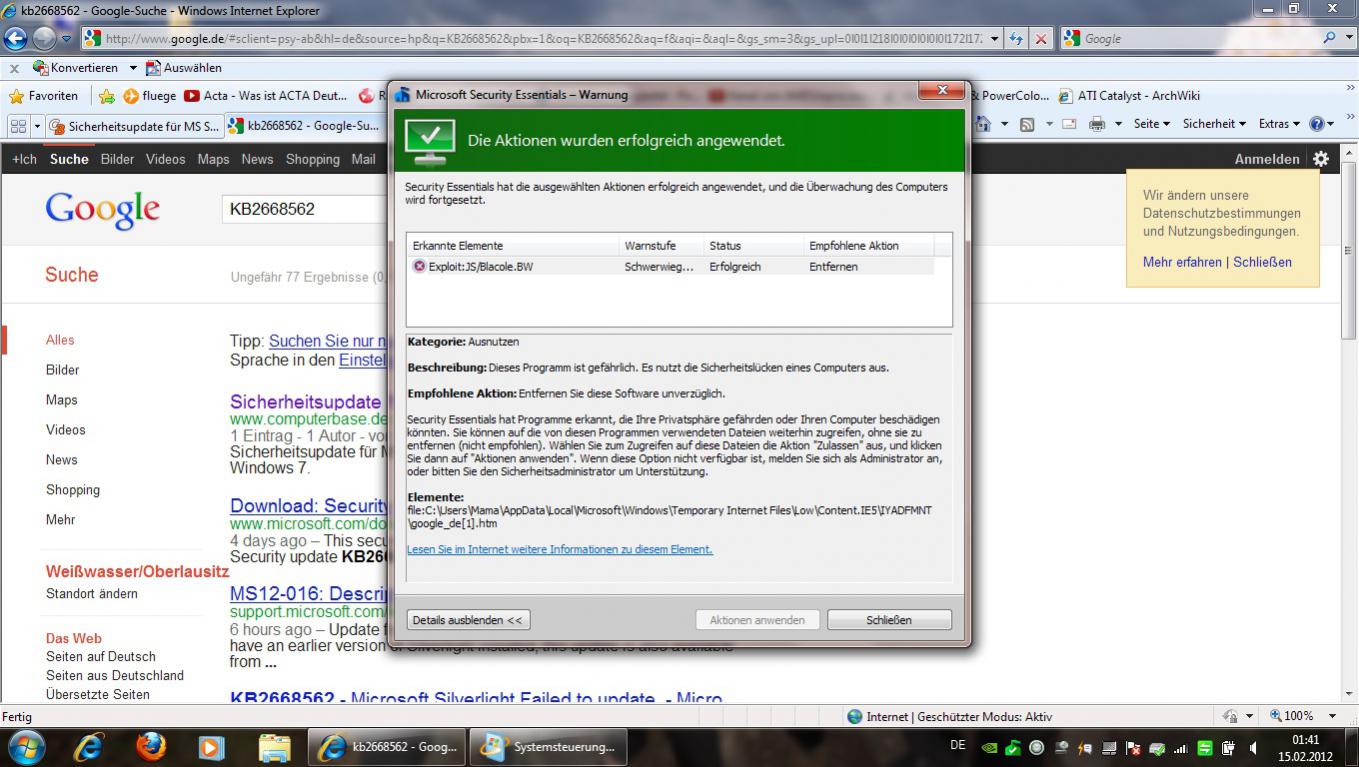
Task: Click the blue help question mark icon
Action: click(x=1317, y=124)
